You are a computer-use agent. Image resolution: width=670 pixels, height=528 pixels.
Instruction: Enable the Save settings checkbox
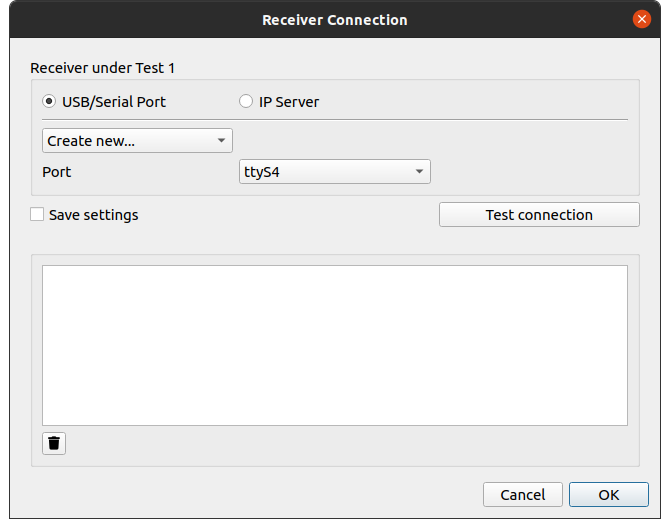click(37, 214)
